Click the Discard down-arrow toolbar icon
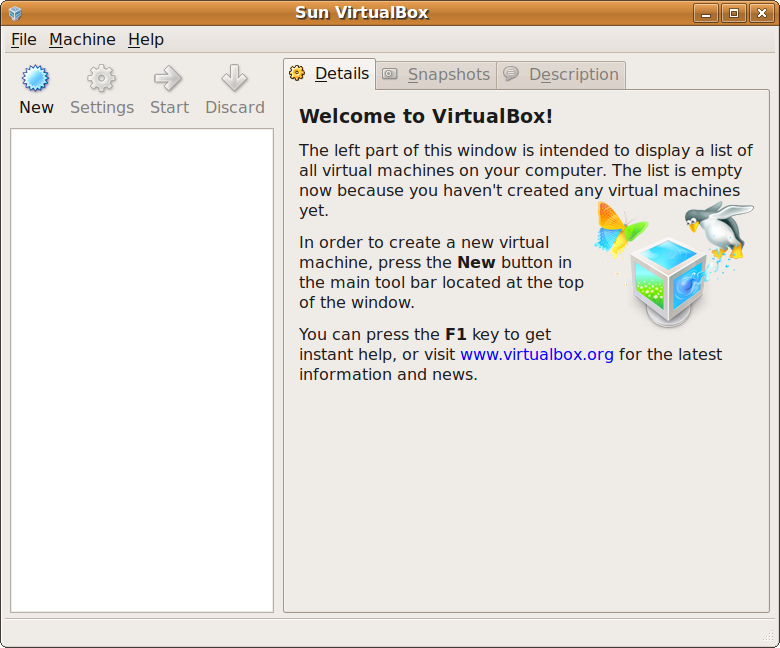The width and height of the screenshot is (780, 648). [234, 79]
